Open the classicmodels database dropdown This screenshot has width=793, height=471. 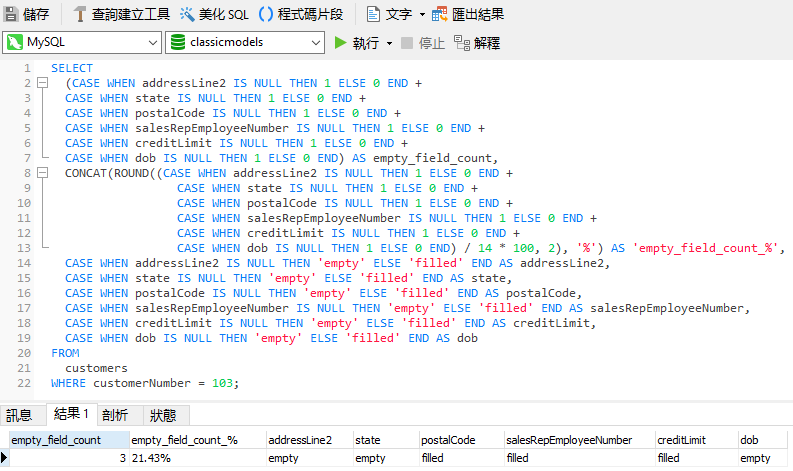pyautogui.click(x=315, y=43)
